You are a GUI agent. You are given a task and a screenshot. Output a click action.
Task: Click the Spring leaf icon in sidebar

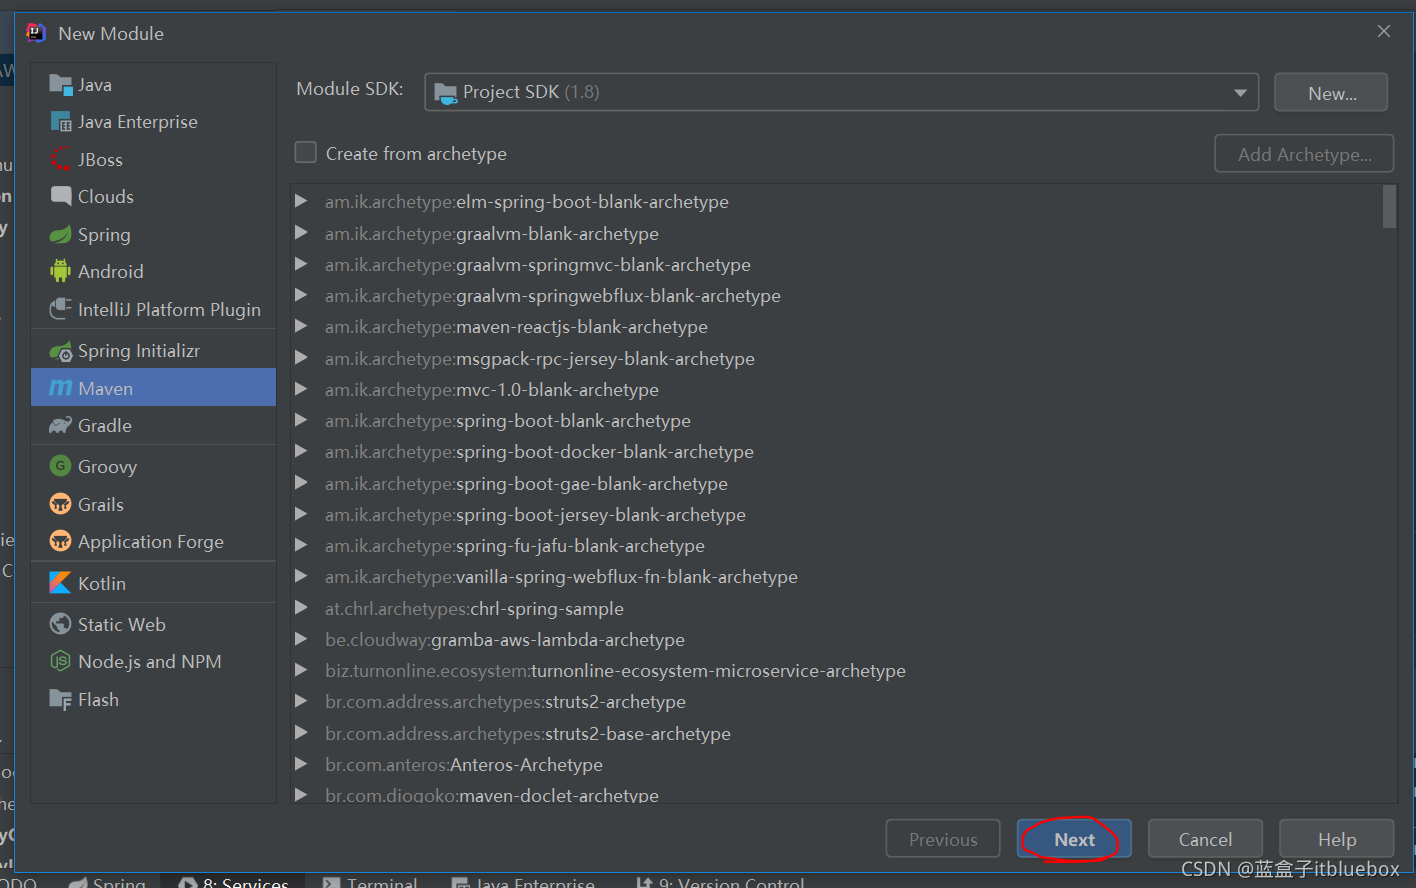61,234
